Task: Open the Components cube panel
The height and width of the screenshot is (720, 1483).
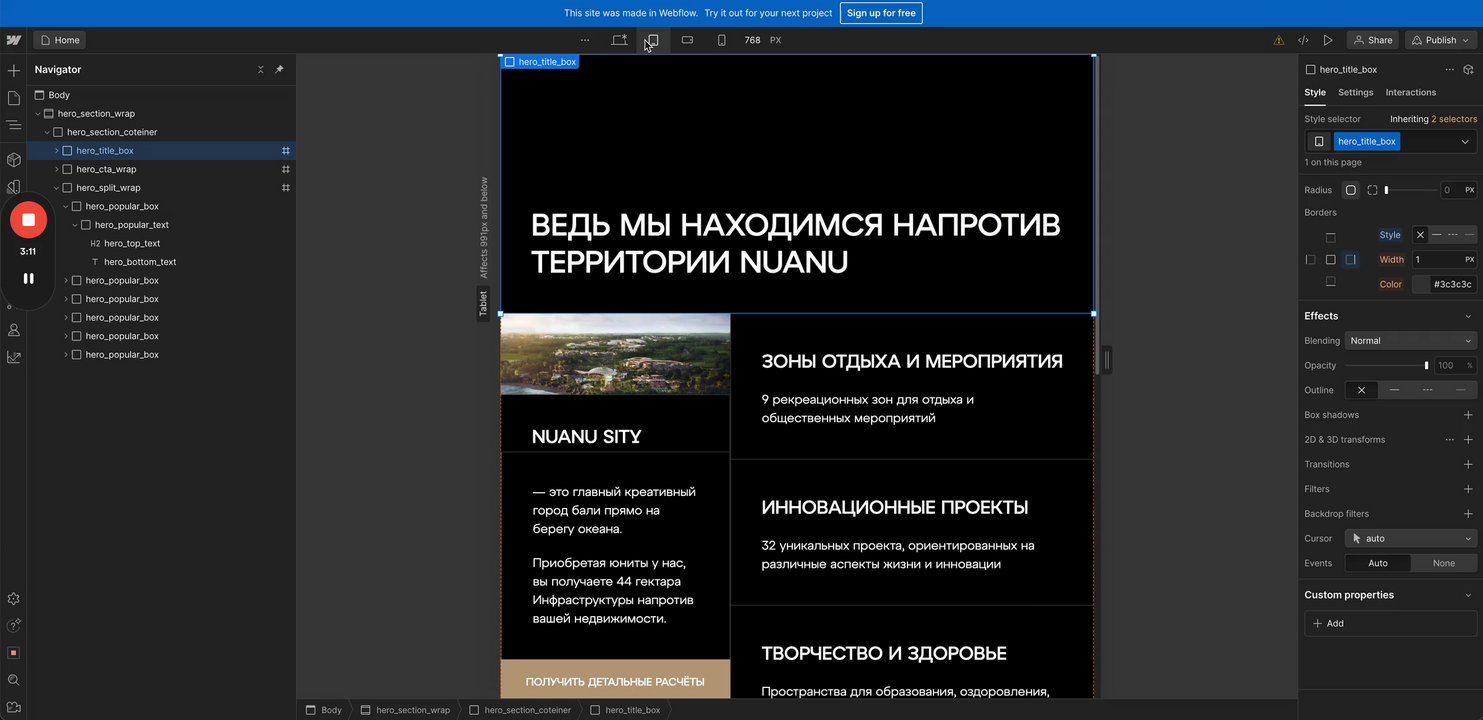Action: pyautogui.click(x=14, y=160)
